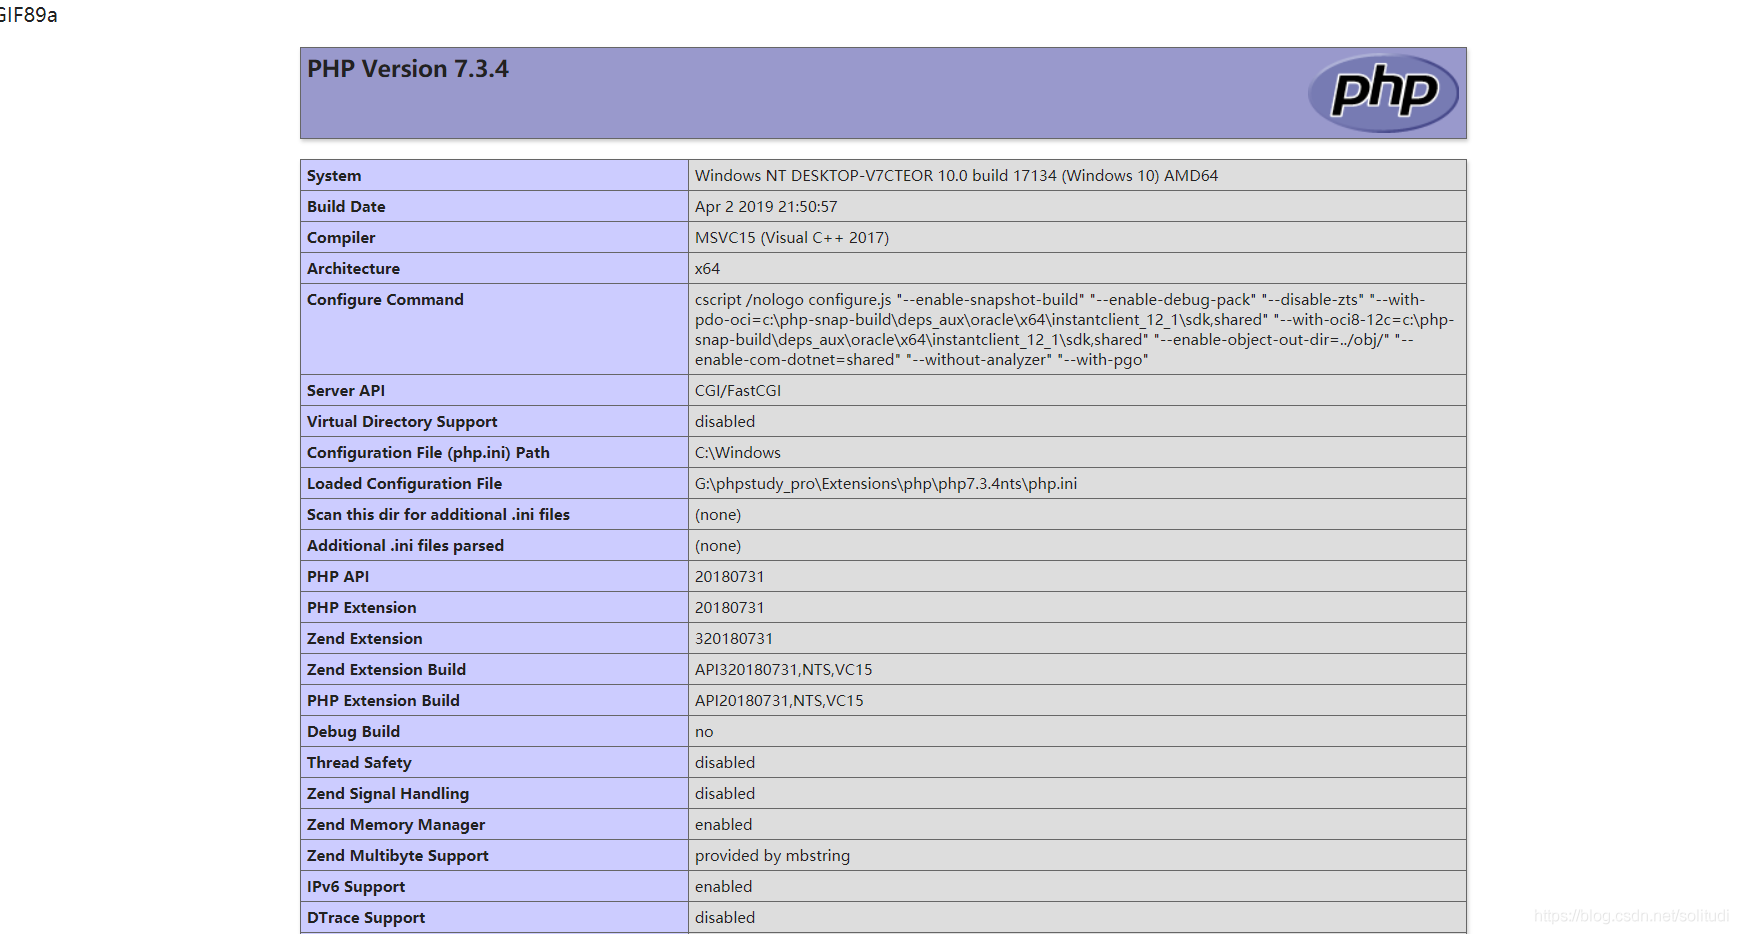Image resolution: width=1738 pixels, height=934 pixels.
Task: Click 'Zend Signal Handling' label
Action: [388, 794]
